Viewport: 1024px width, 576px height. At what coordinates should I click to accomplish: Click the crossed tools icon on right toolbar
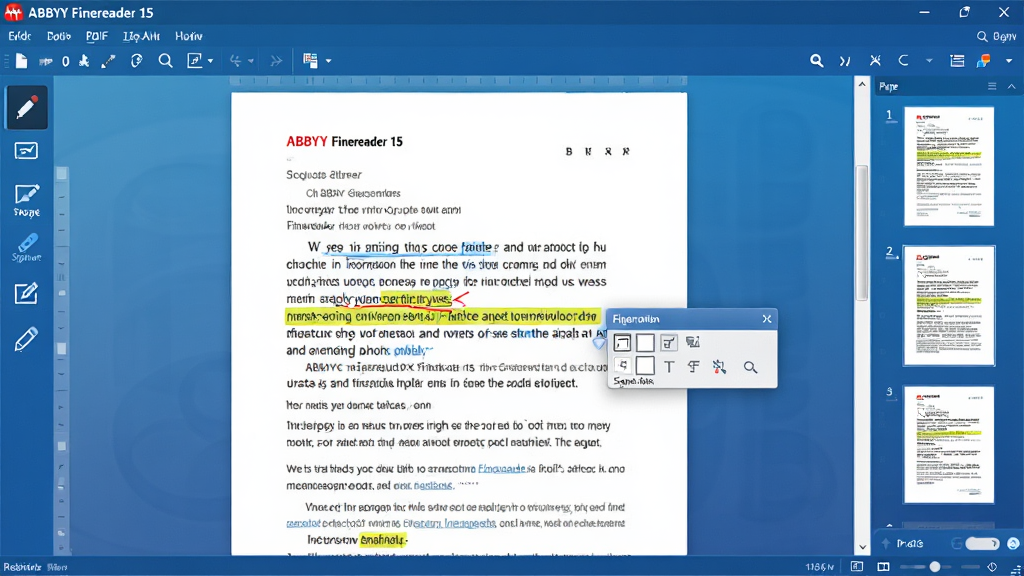[875, 61]
